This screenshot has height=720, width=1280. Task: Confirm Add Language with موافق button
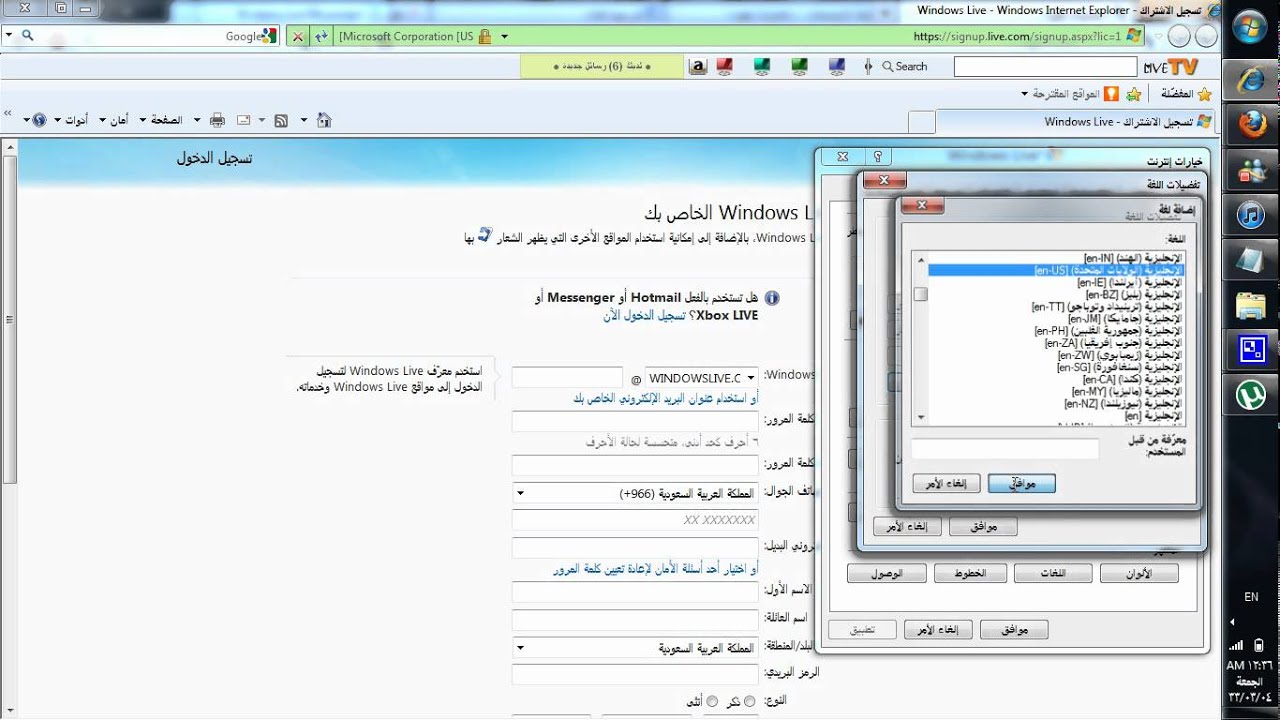coord(1021,483)
